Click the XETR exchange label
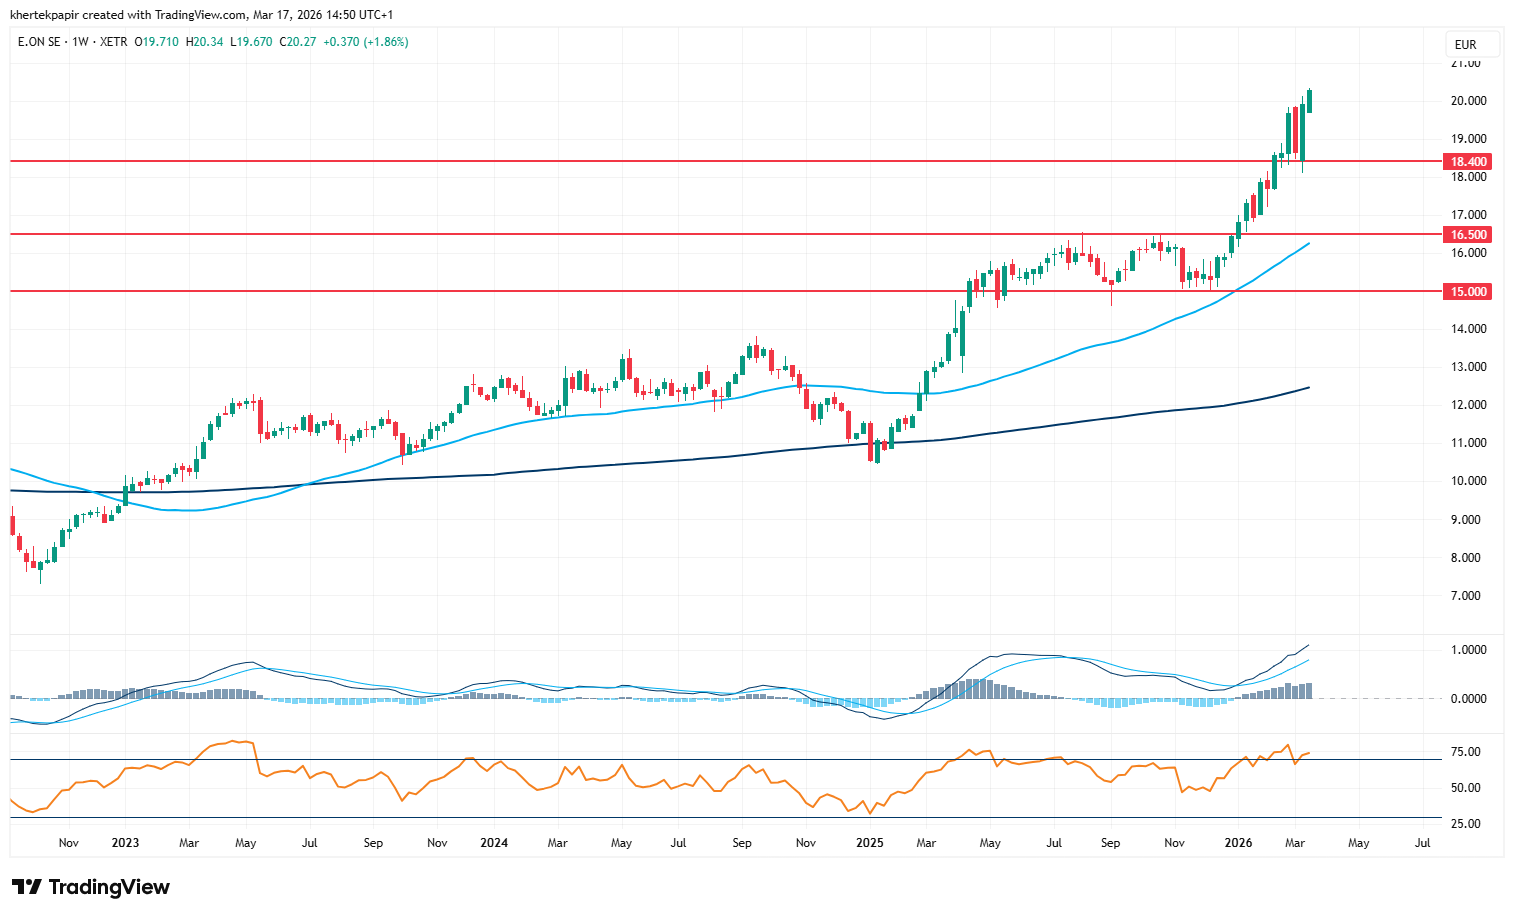The image size is (1514, 917). tap(114, 42)
